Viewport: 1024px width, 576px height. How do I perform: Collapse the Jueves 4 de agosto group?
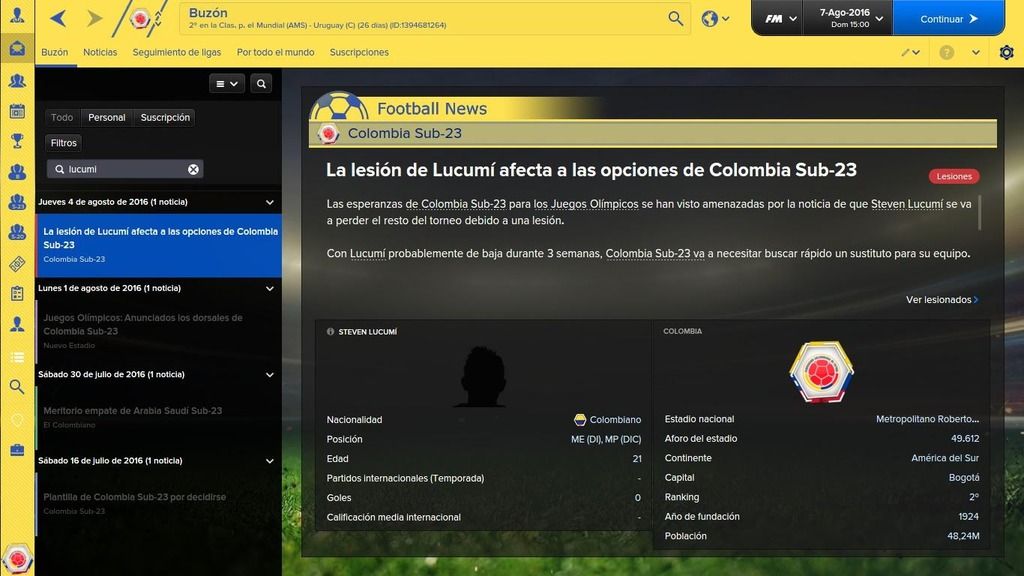point(270,202)
